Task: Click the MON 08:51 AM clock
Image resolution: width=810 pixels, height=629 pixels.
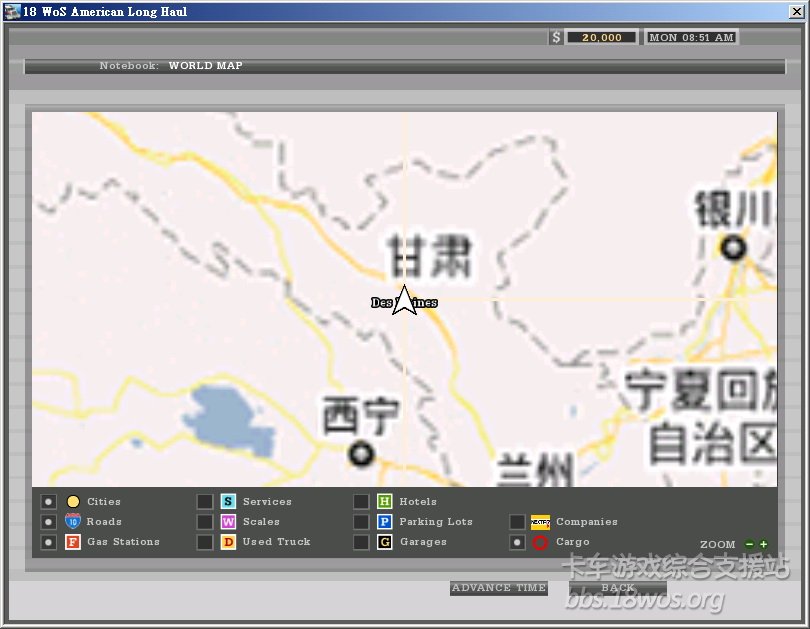Action: click(691, 37)
